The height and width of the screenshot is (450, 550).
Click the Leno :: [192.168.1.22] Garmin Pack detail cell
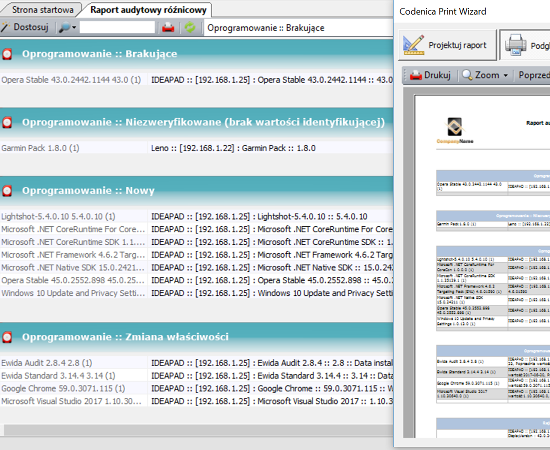[x=270, y=148]
